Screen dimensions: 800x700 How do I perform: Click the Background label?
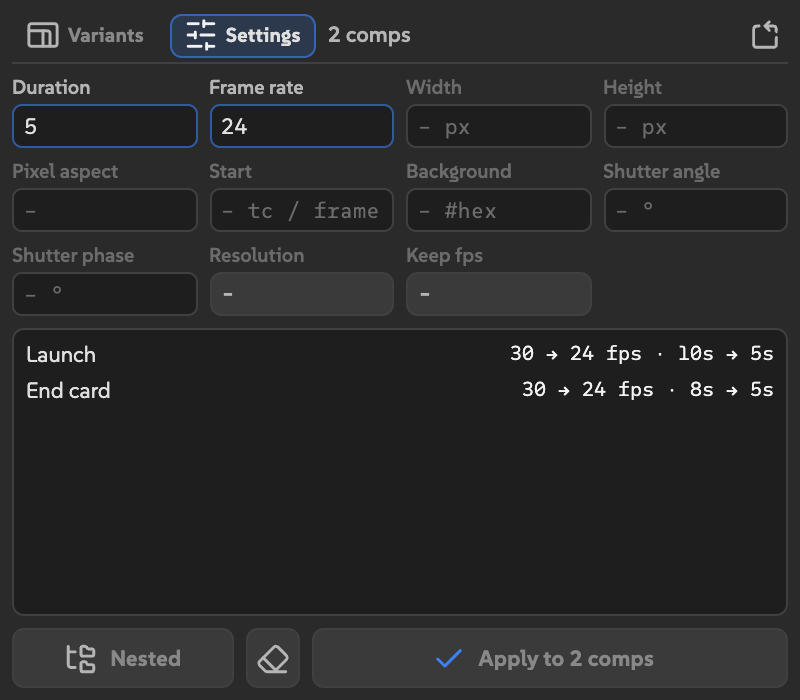pyautogui.click(x=459, y=171)
